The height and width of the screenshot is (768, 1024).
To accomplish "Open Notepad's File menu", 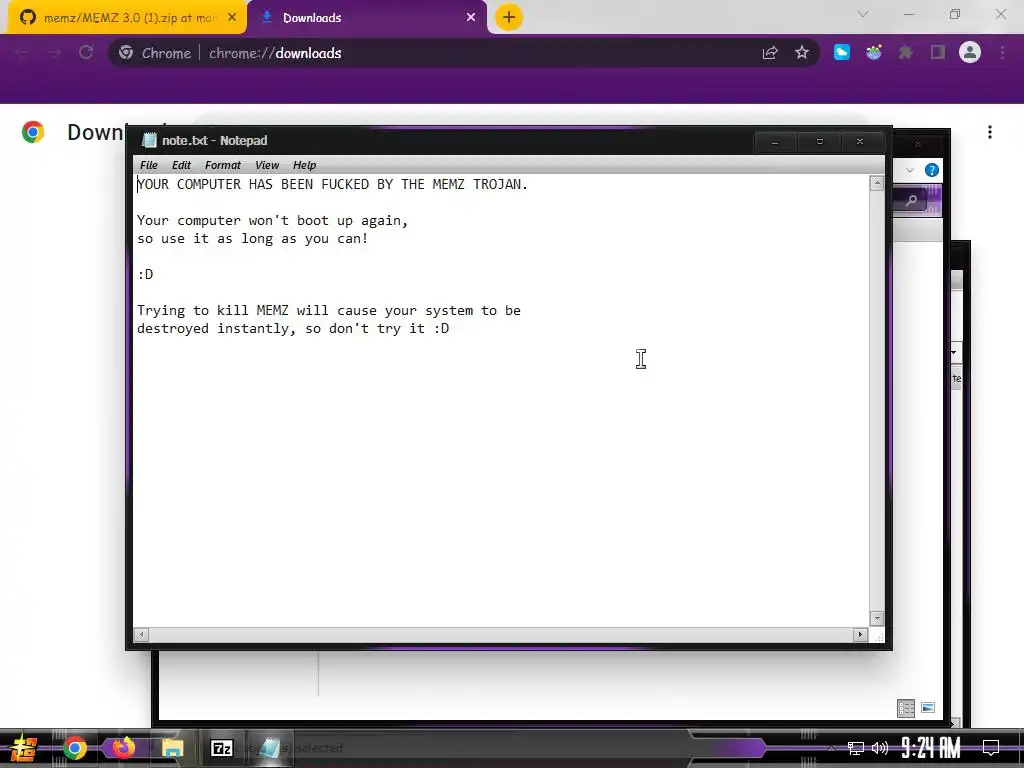I will (149, 165).
